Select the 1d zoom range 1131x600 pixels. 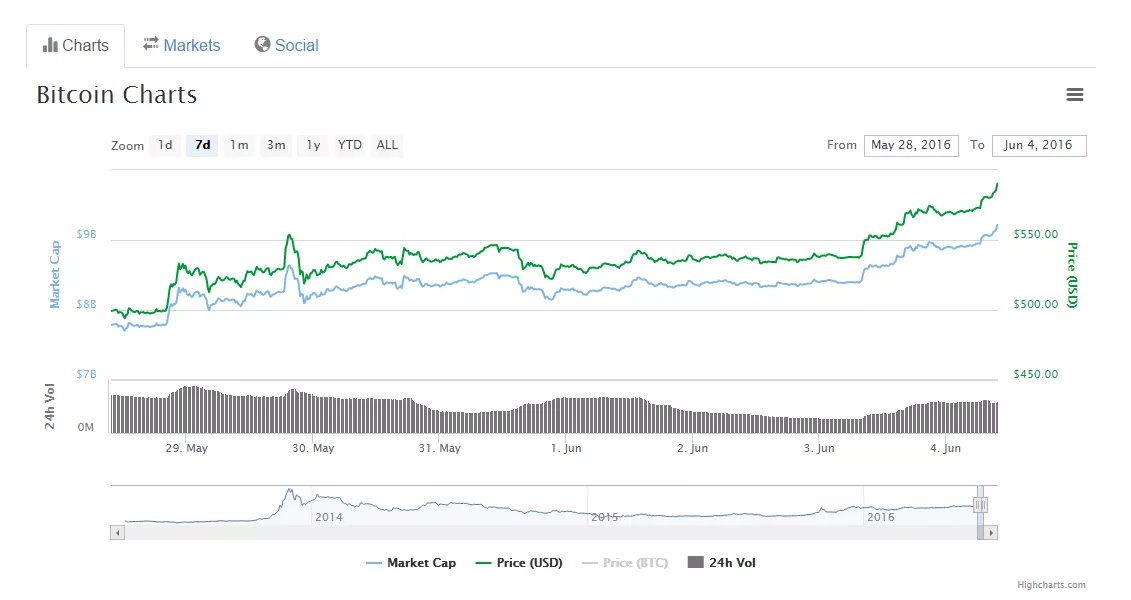pyautogui.click(x=165, y=145)
